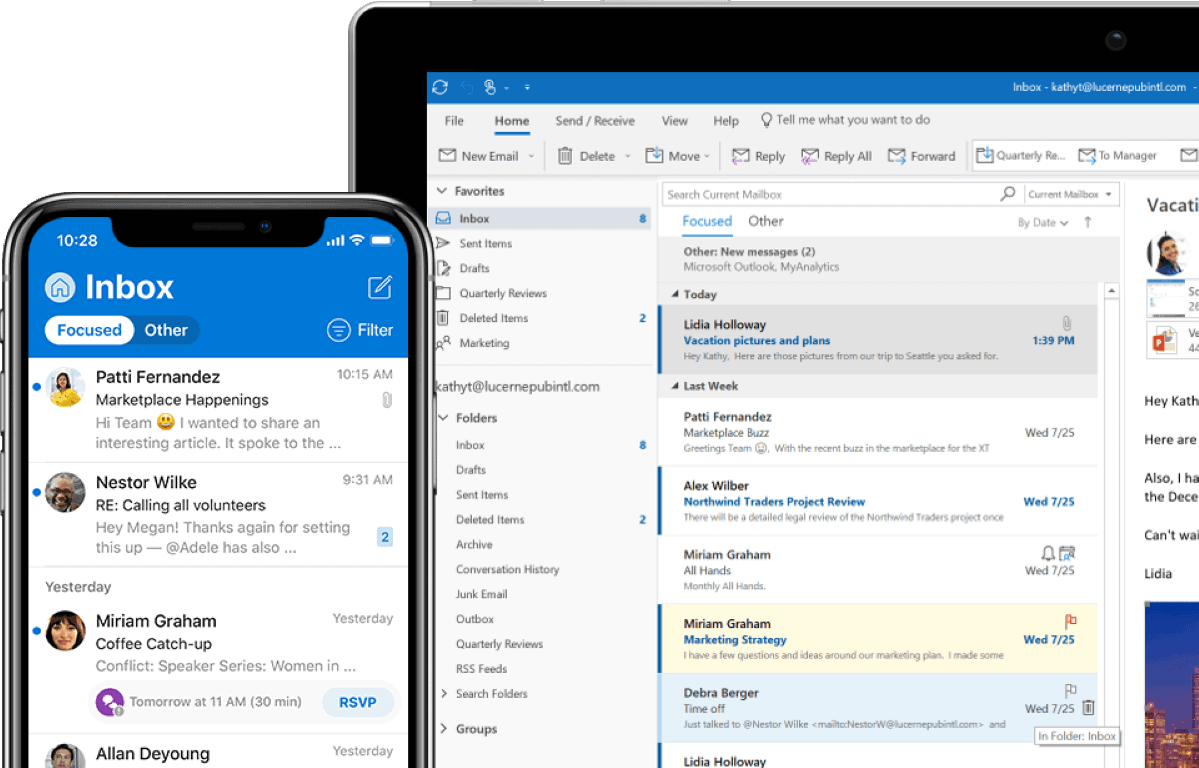Open the Archive folder
The width and height of the screenshot is (1199, 768).
(474, 544)
